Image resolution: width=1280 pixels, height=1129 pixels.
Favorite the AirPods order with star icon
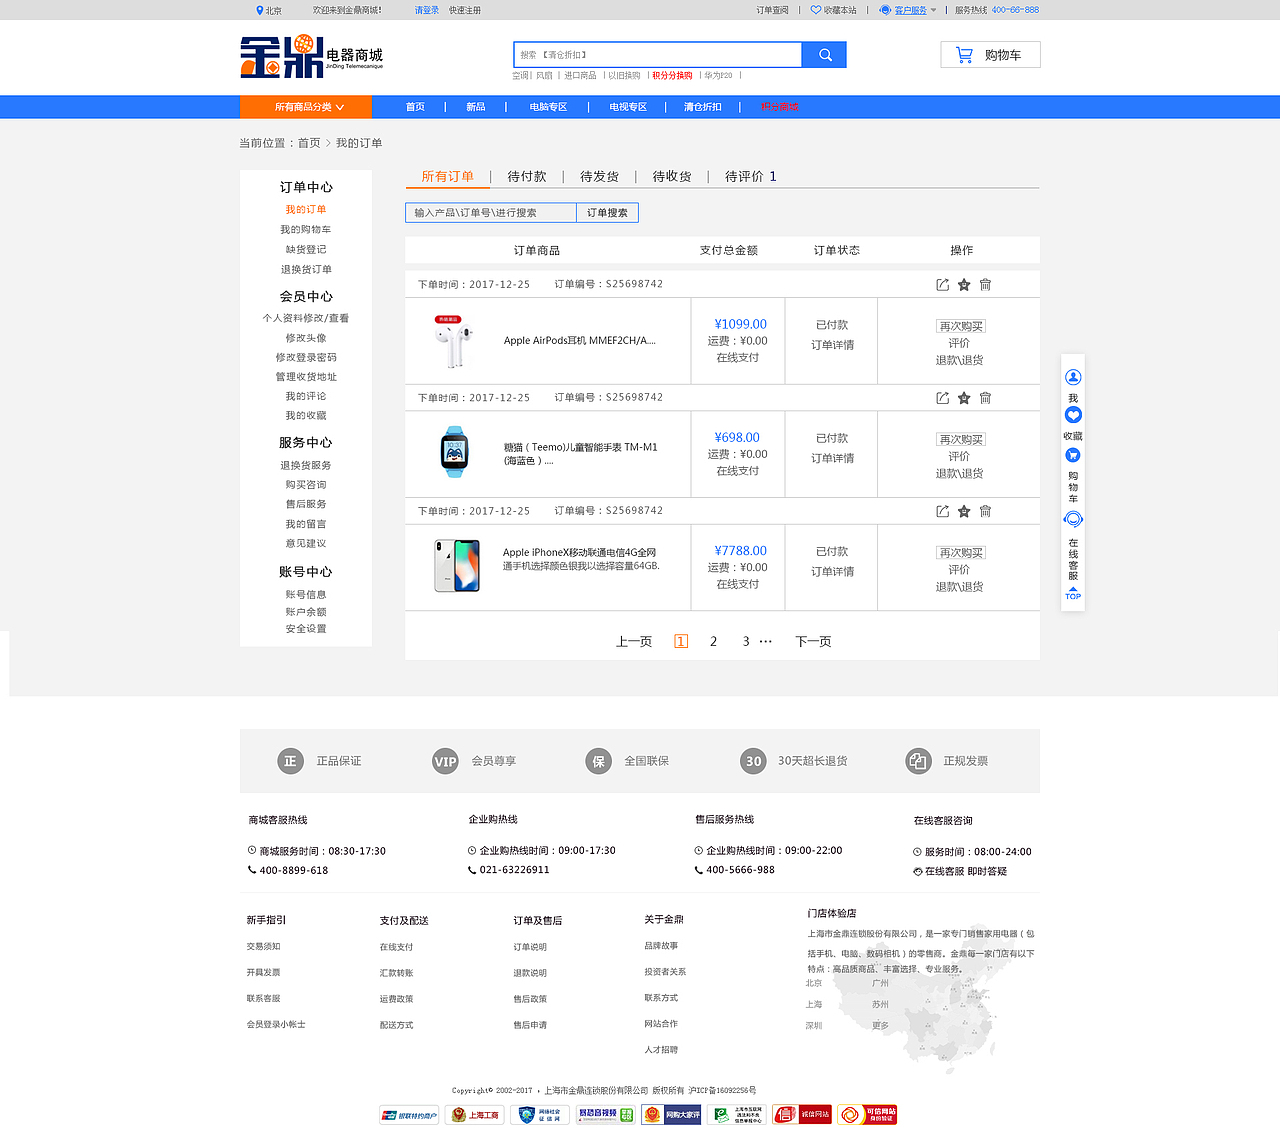[x=964, y=285]
